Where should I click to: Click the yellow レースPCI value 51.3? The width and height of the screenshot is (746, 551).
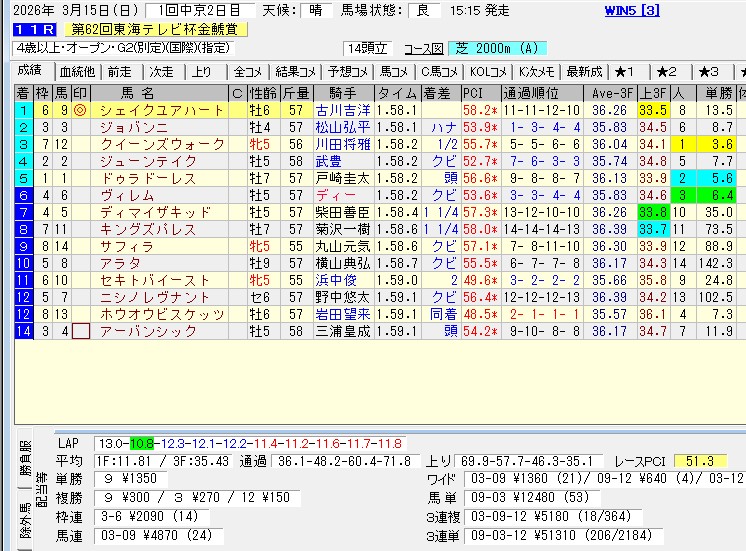coord(701,460)
